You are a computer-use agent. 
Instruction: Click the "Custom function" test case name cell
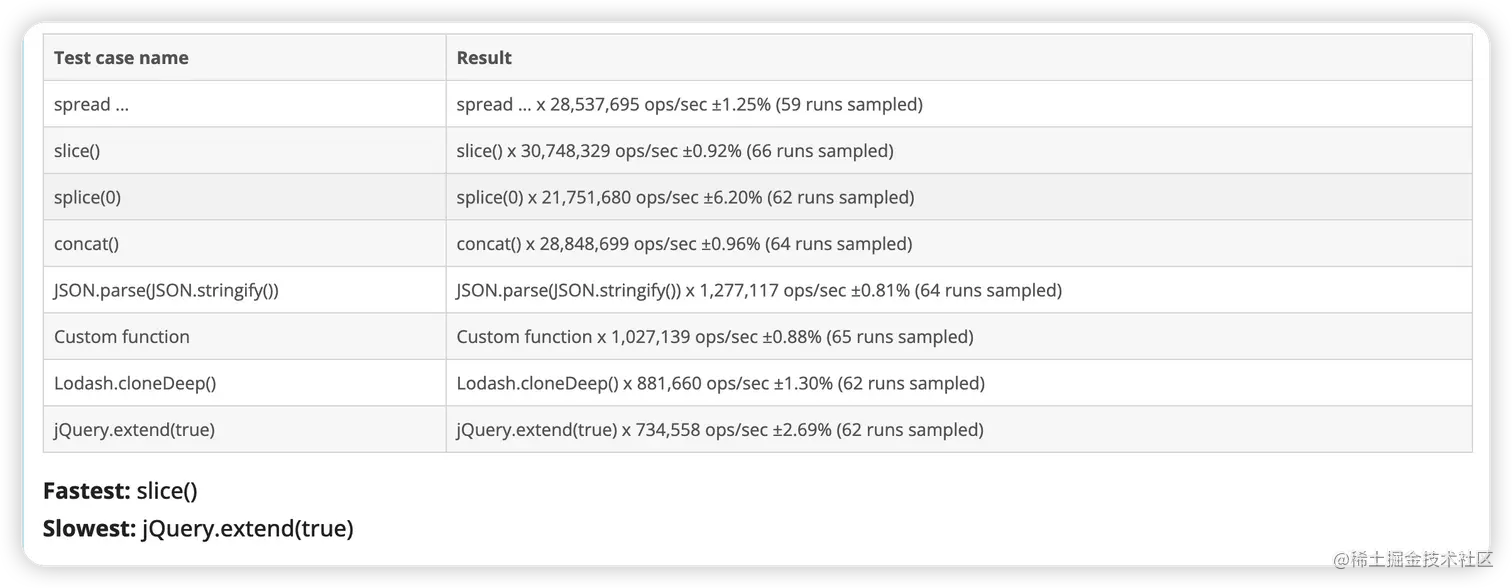click(122, 337)
